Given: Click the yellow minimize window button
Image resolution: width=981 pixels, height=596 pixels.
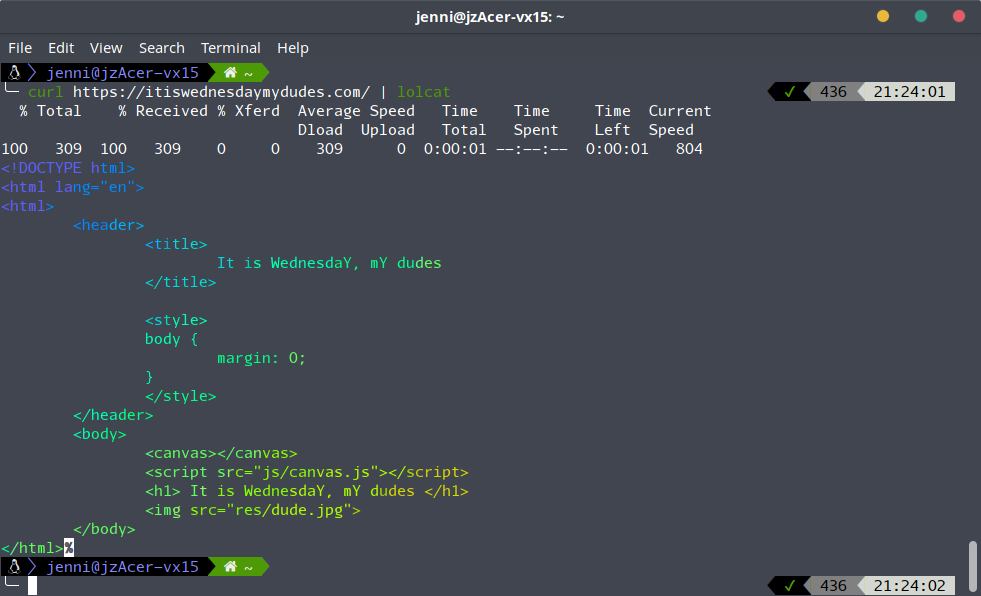Looking at the screenshot, I should (883, 16).
